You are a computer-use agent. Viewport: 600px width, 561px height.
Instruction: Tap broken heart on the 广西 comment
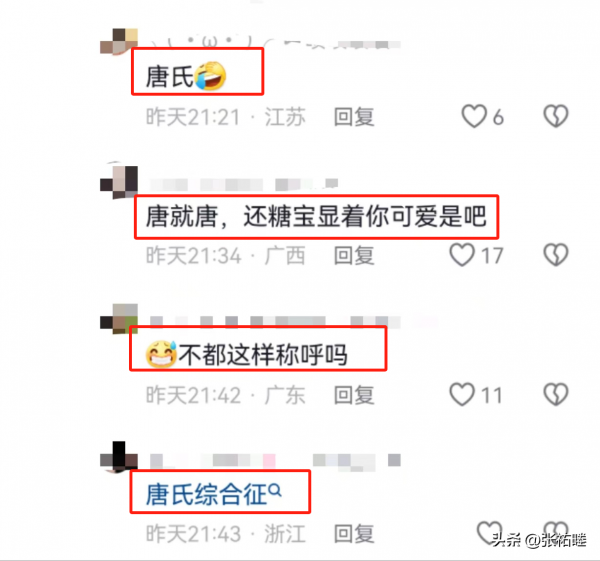pyautogui.click(x=556, y=255)
